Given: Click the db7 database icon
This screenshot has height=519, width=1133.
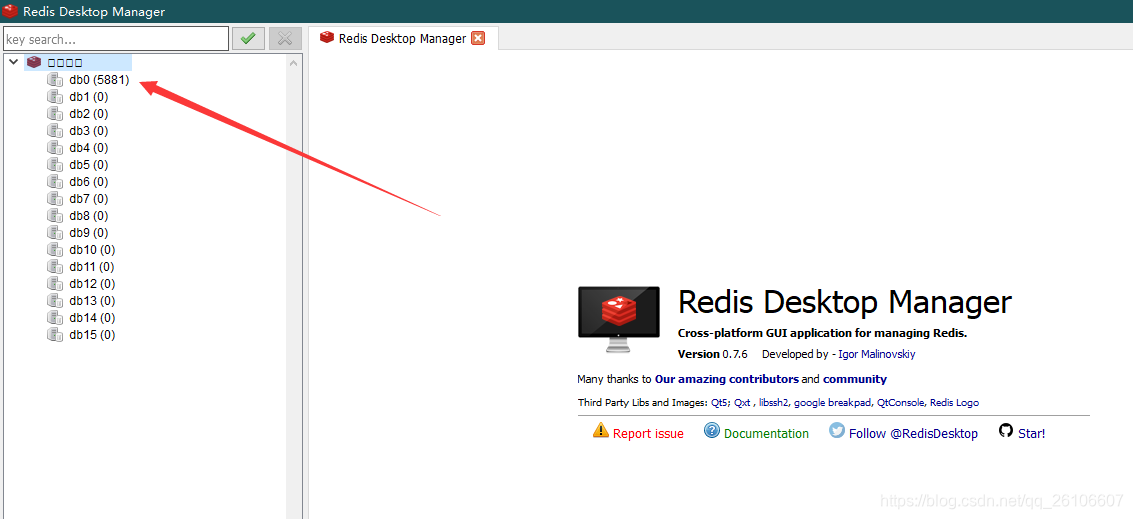Looking at the screenshot, I should tap(55, 198).
